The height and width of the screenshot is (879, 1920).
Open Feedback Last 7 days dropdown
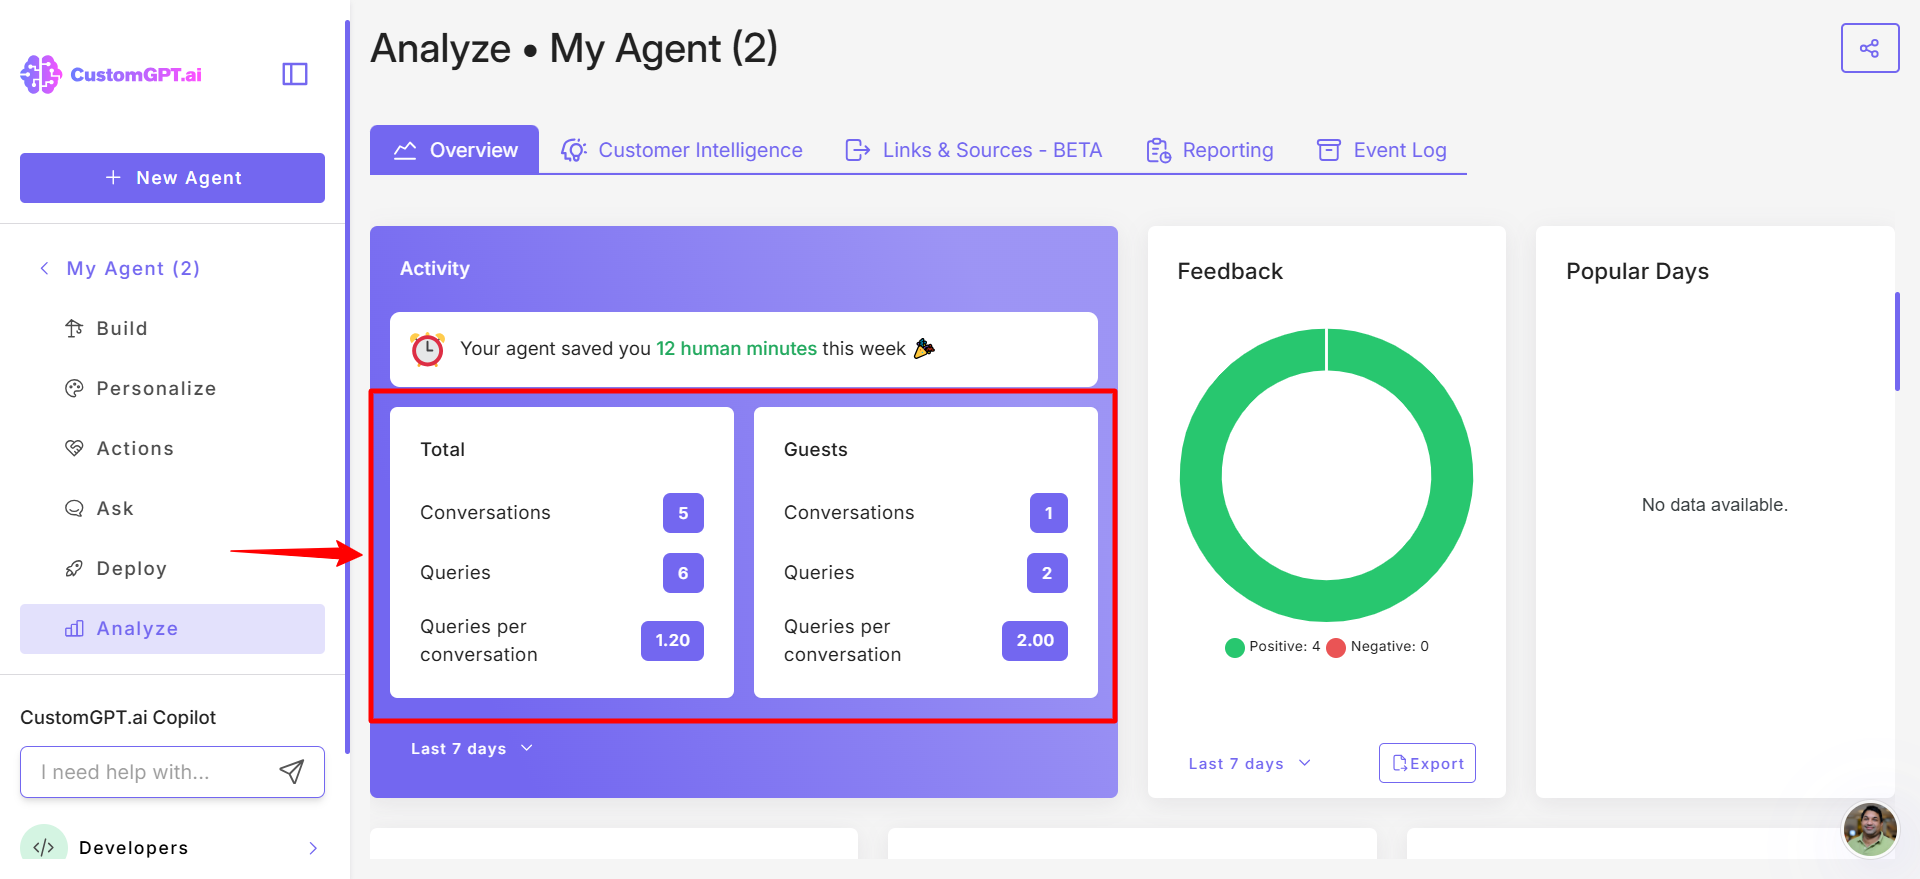tap(1249, 763)
